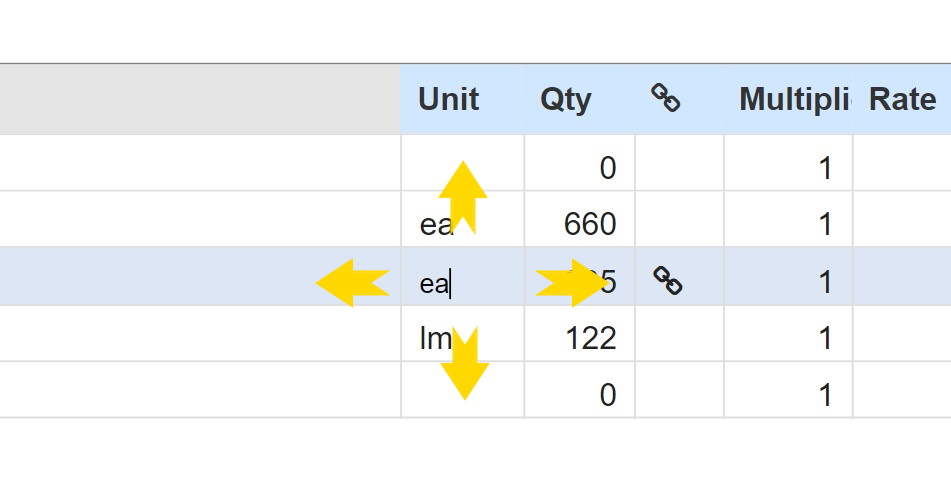Click the yellow up arrow
951x496 pixels.
coord(463,198)
